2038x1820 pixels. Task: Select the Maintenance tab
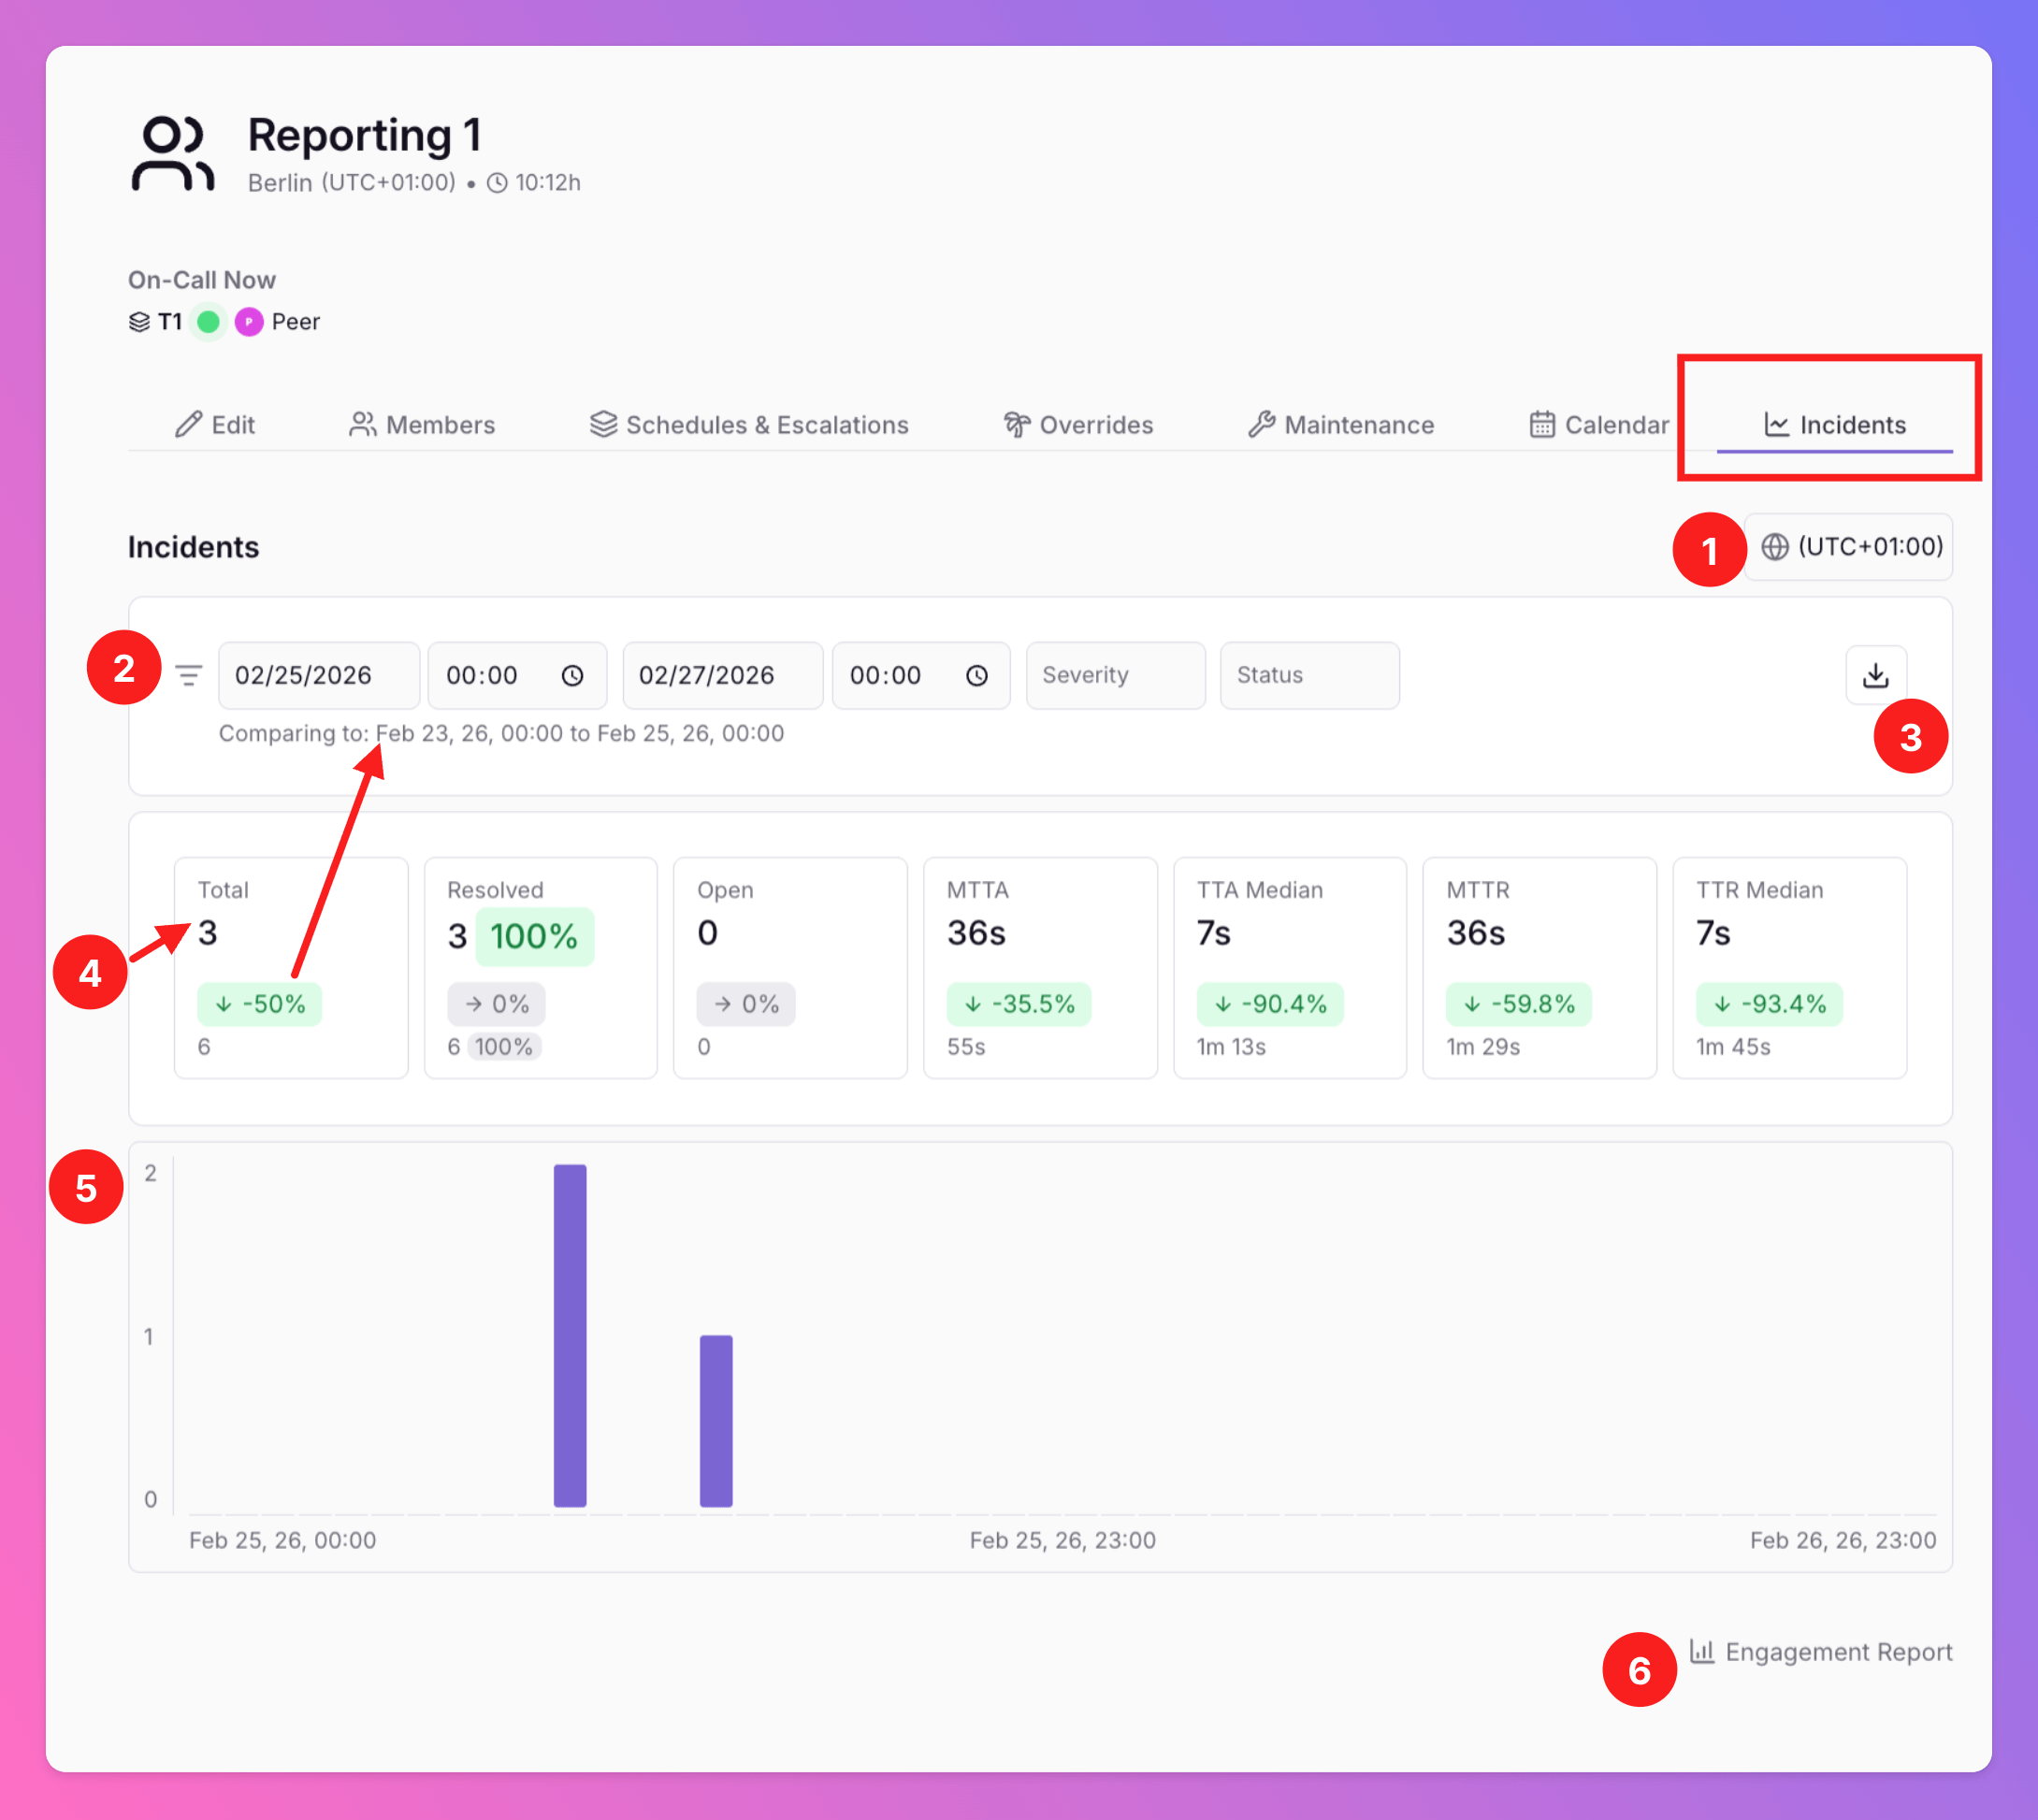coord(1340,425)
